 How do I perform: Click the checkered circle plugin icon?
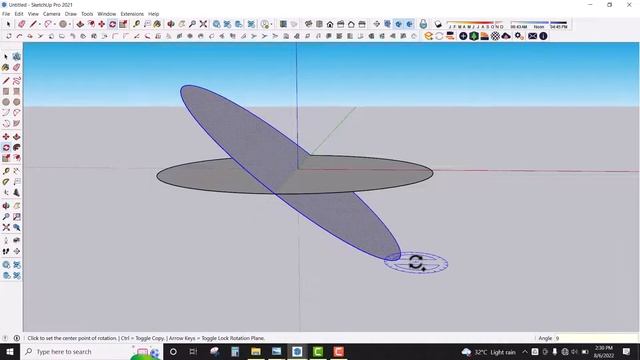pos(495,36)
